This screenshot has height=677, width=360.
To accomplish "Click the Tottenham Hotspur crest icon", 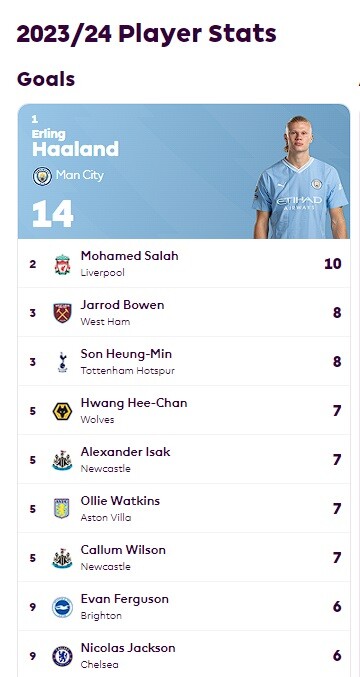I will 63,362.
